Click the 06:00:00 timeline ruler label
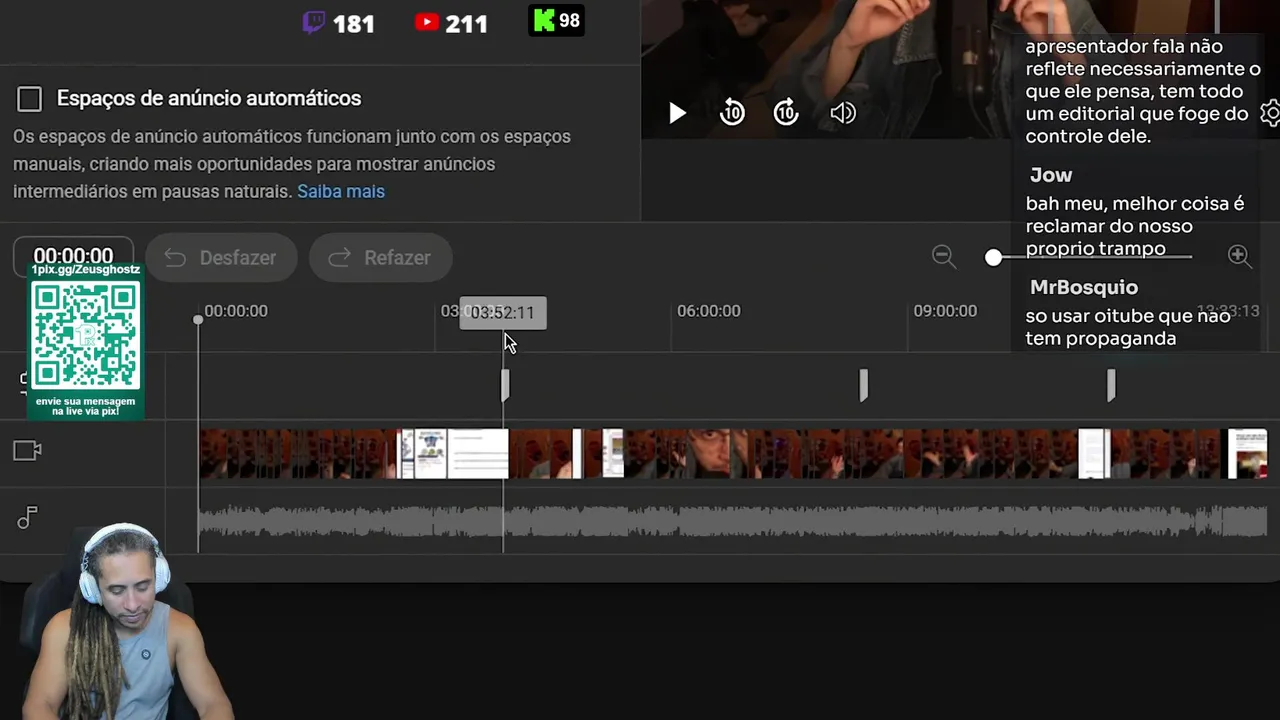The width and height of the screenshot is (1280, 720). 709,311
